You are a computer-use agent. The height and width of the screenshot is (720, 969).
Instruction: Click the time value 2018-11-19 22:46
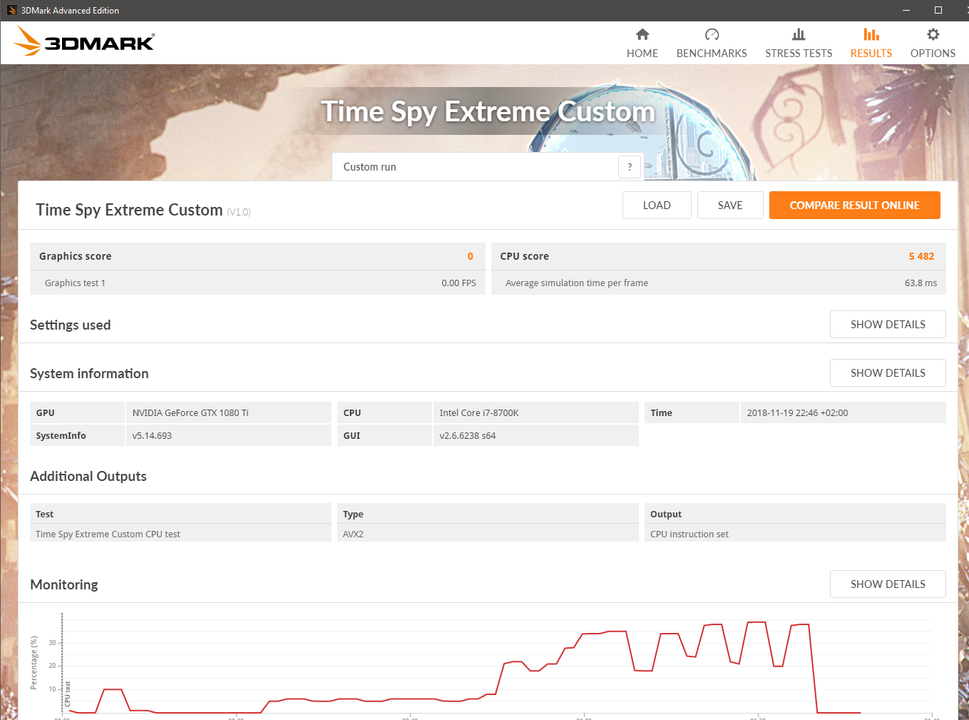tap(843, 413)
